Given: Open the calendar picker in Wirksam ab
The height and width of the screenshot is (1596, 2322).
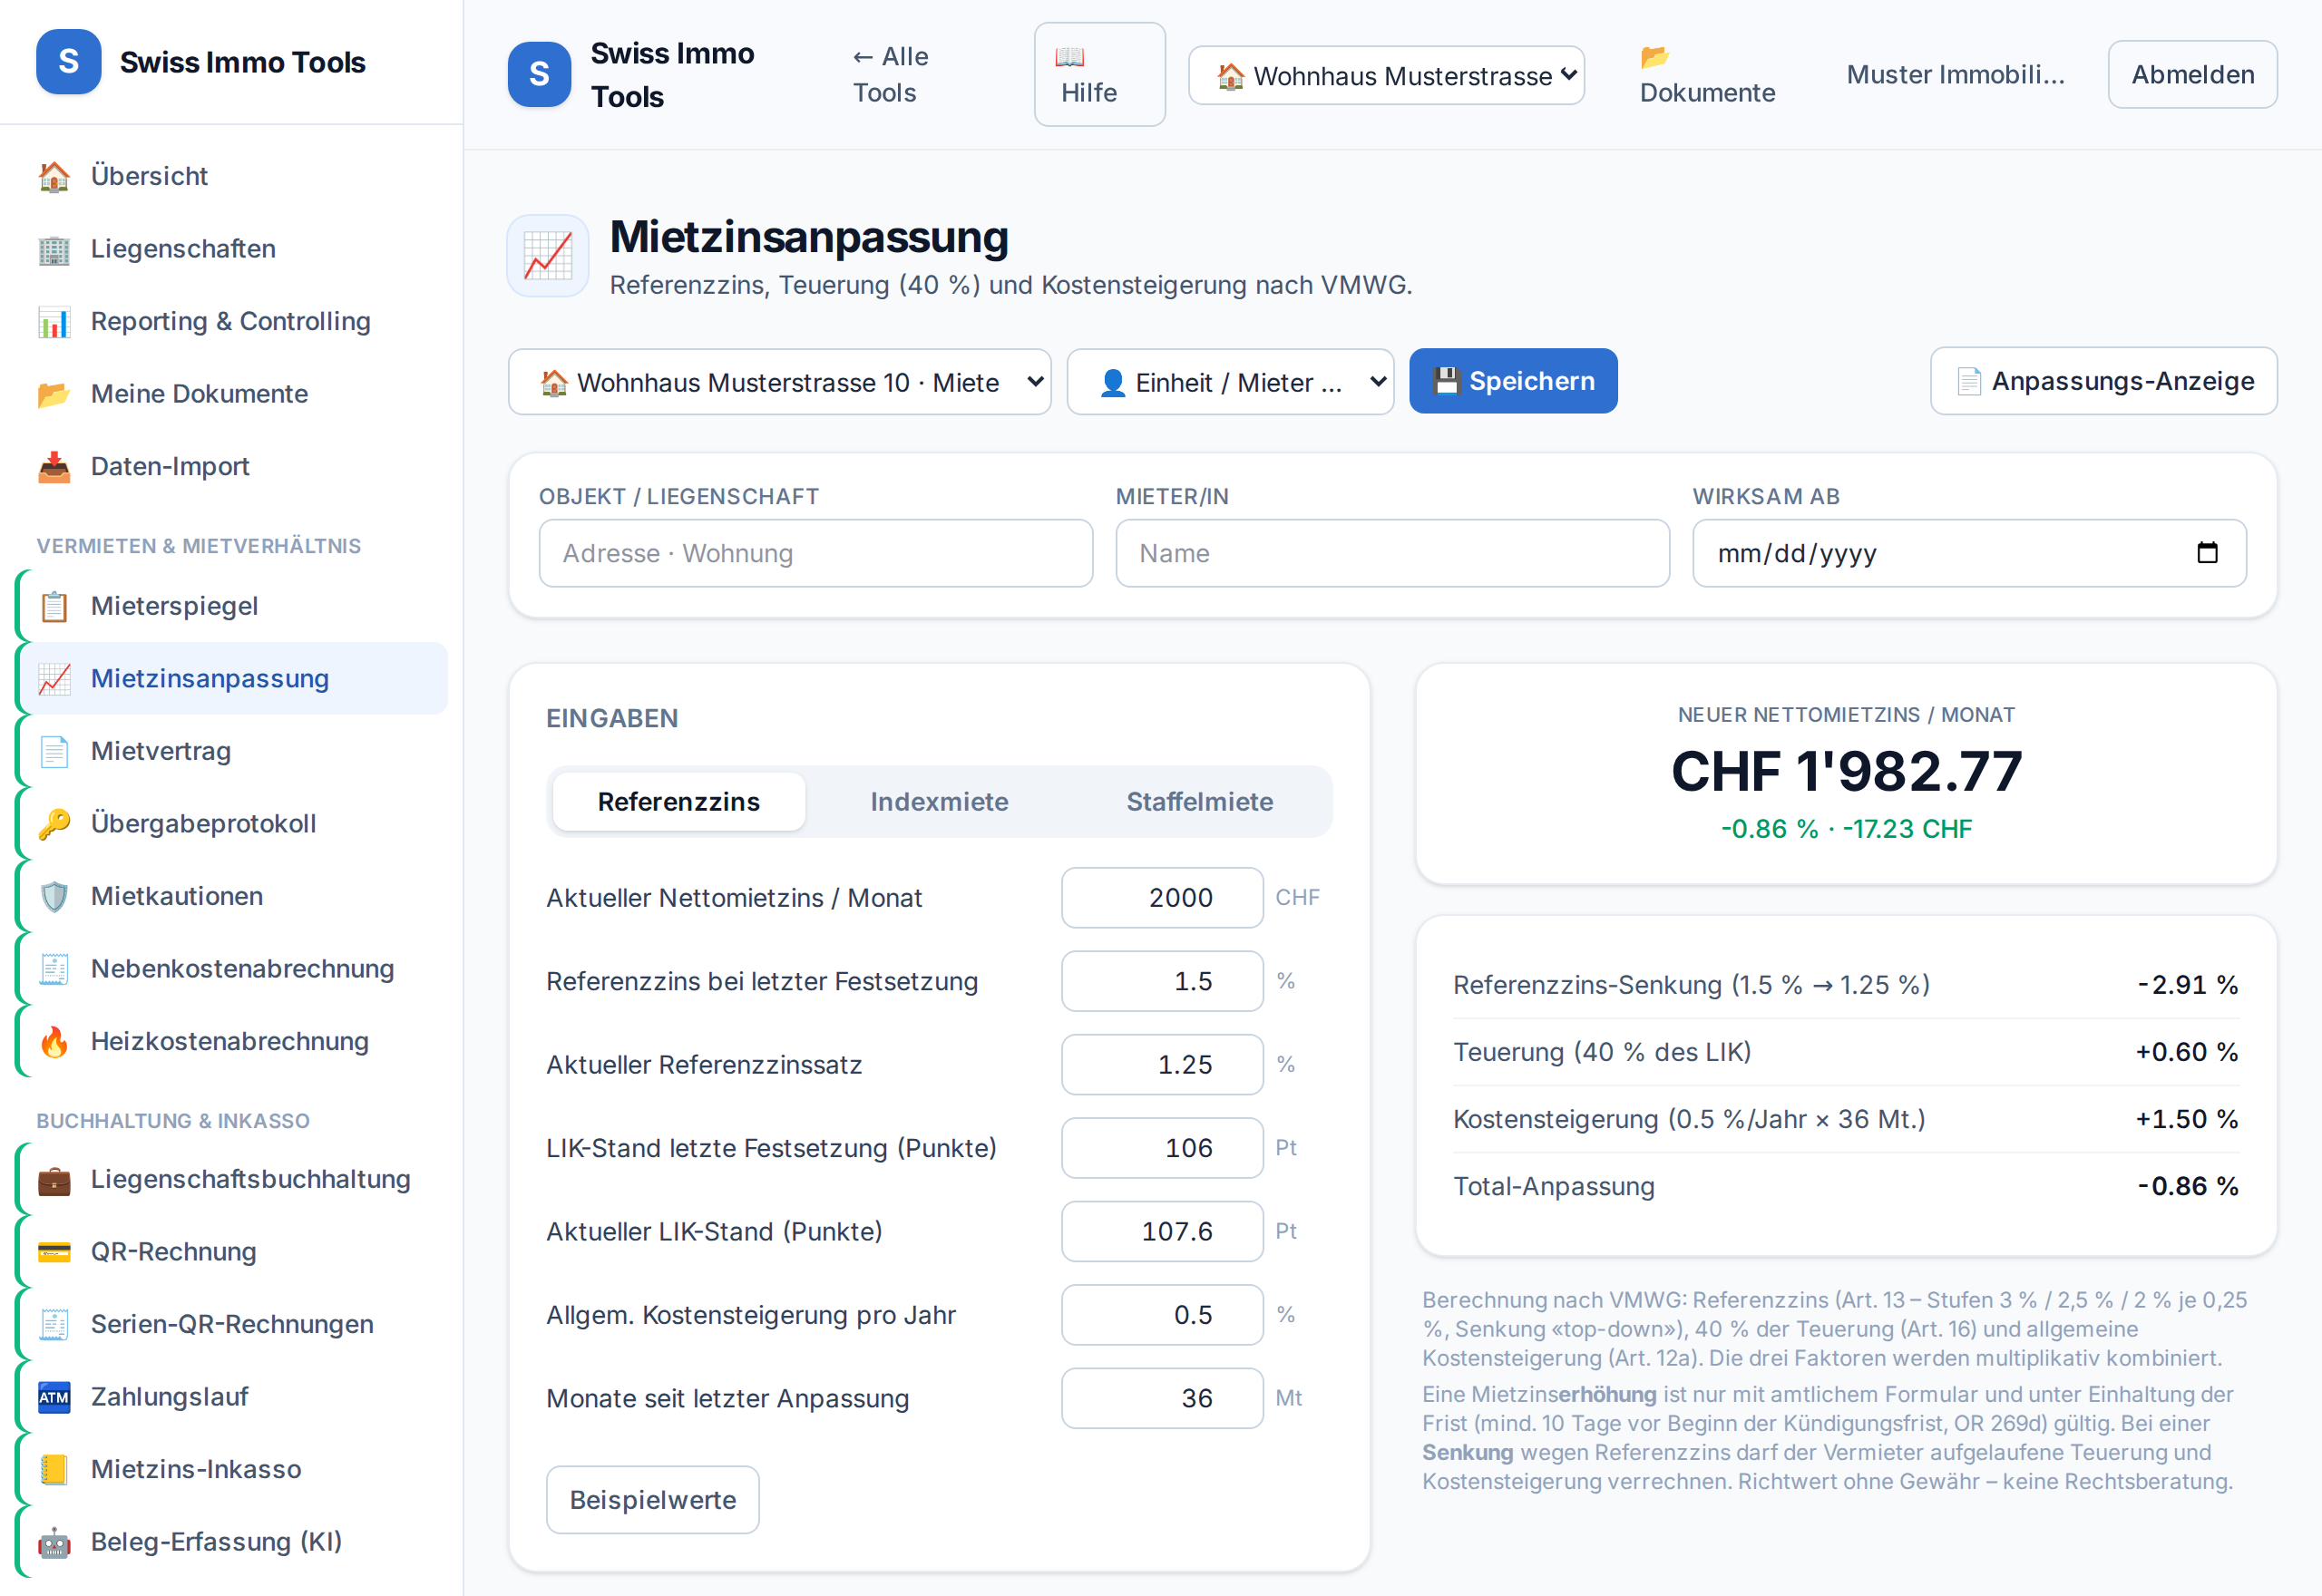Looking at the screenshot, I should click(x=2207, y=553).
